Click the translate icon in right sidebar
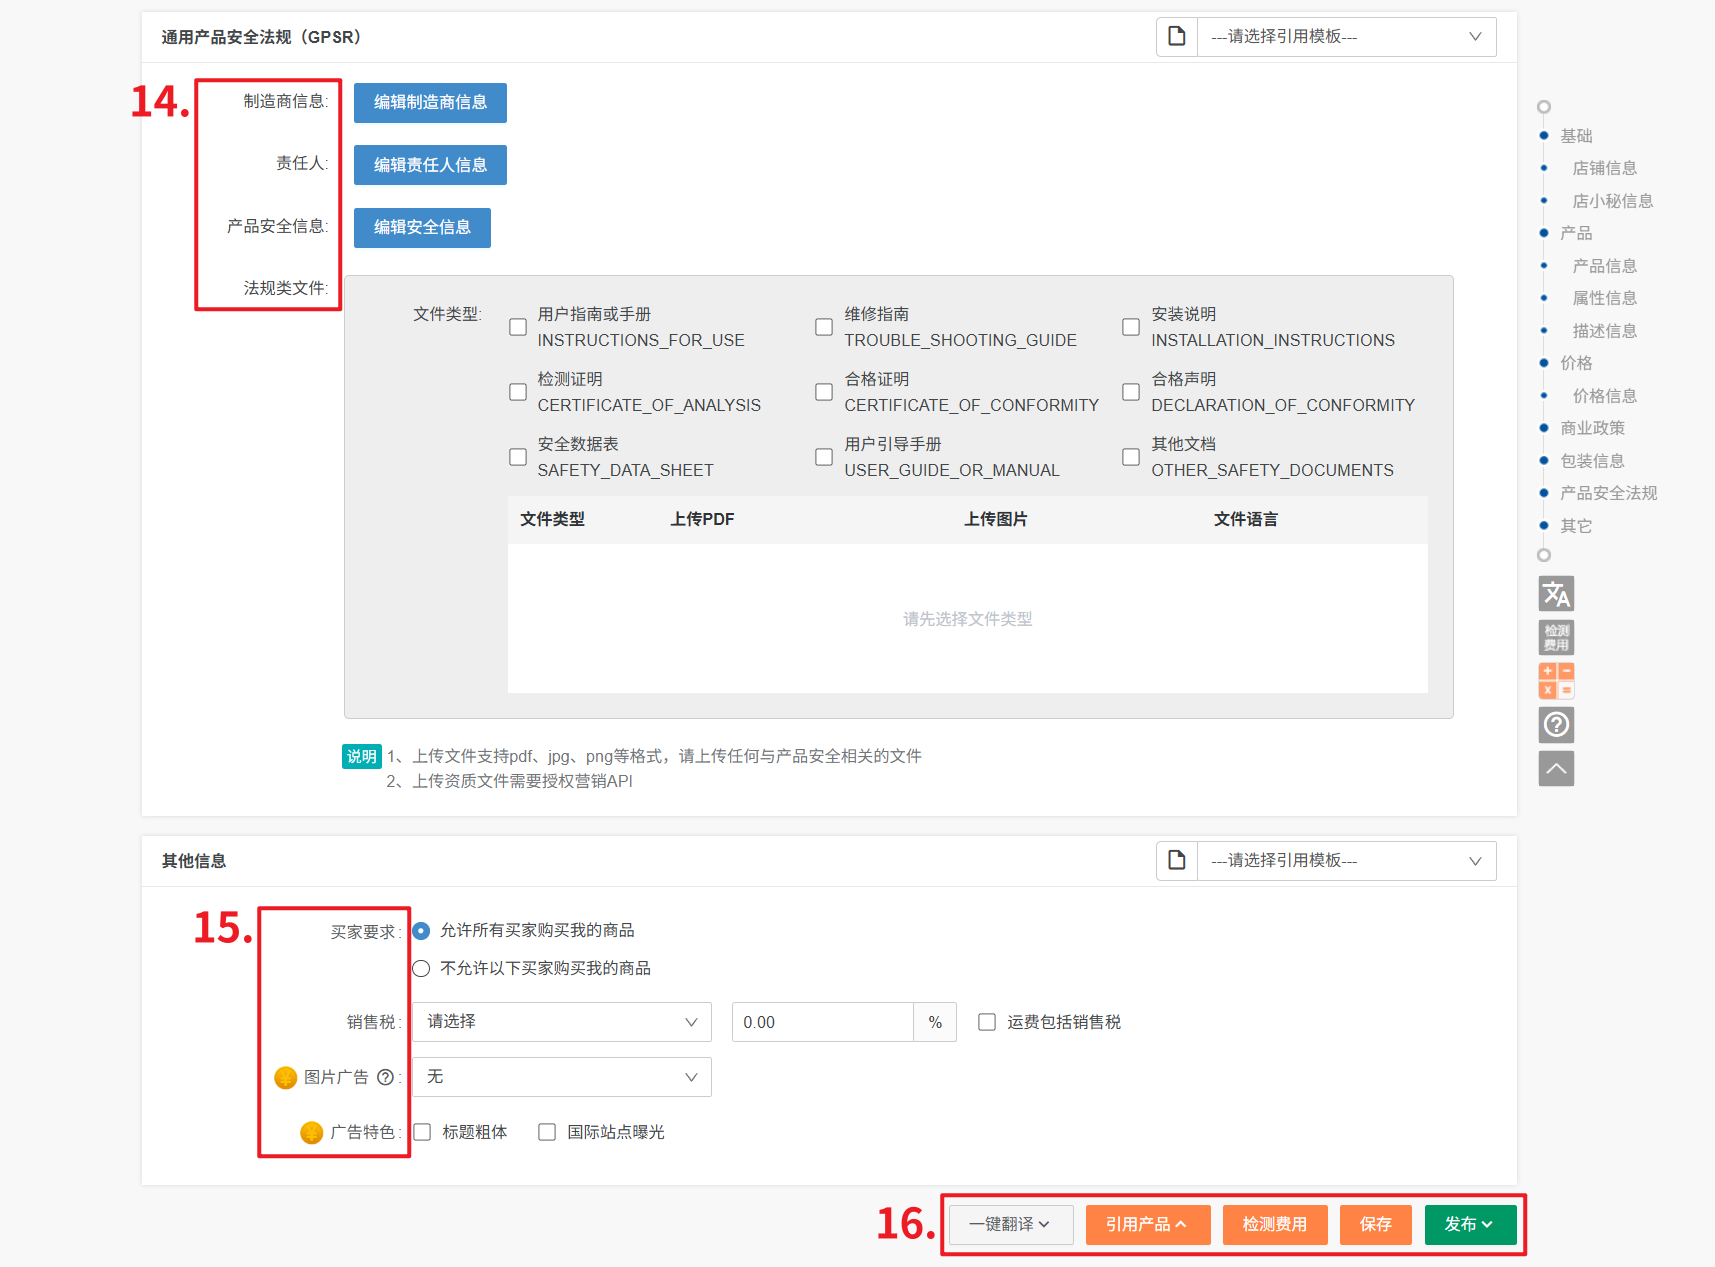The image size is (1715, 1267). coord(1556,594)
